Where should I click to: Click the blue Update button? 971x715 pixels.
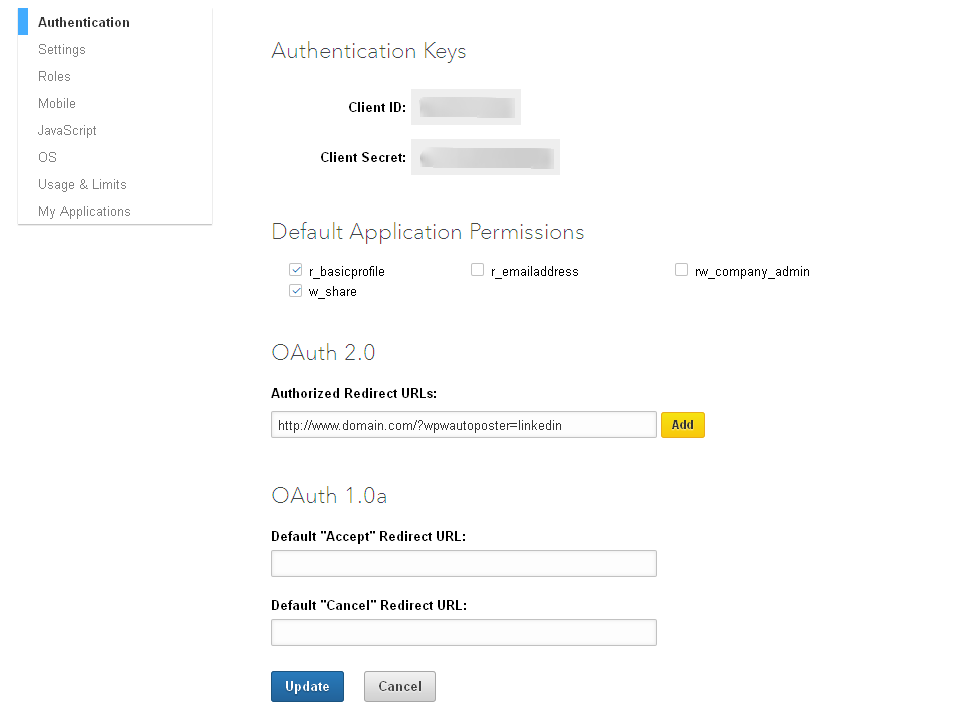(307, 686)
